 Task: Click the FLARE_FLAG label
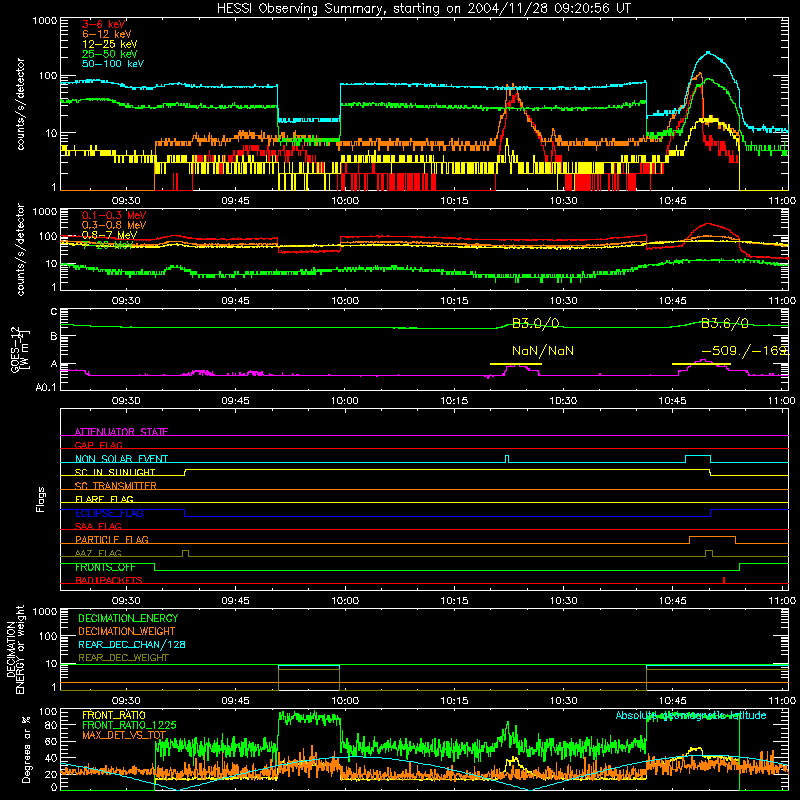(x=104, y=499)
